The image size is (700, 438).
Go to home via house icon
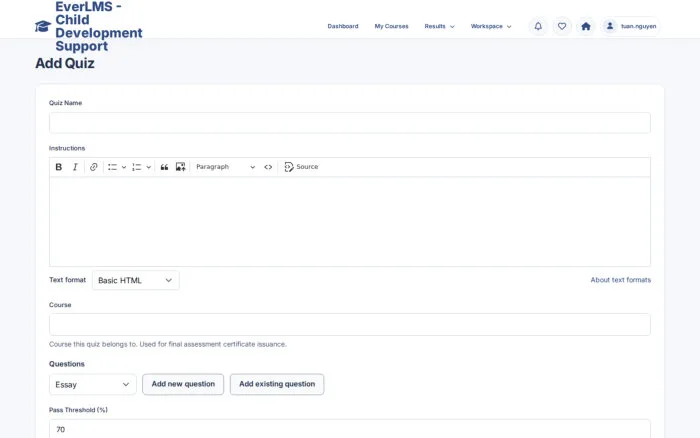(586, 26)
